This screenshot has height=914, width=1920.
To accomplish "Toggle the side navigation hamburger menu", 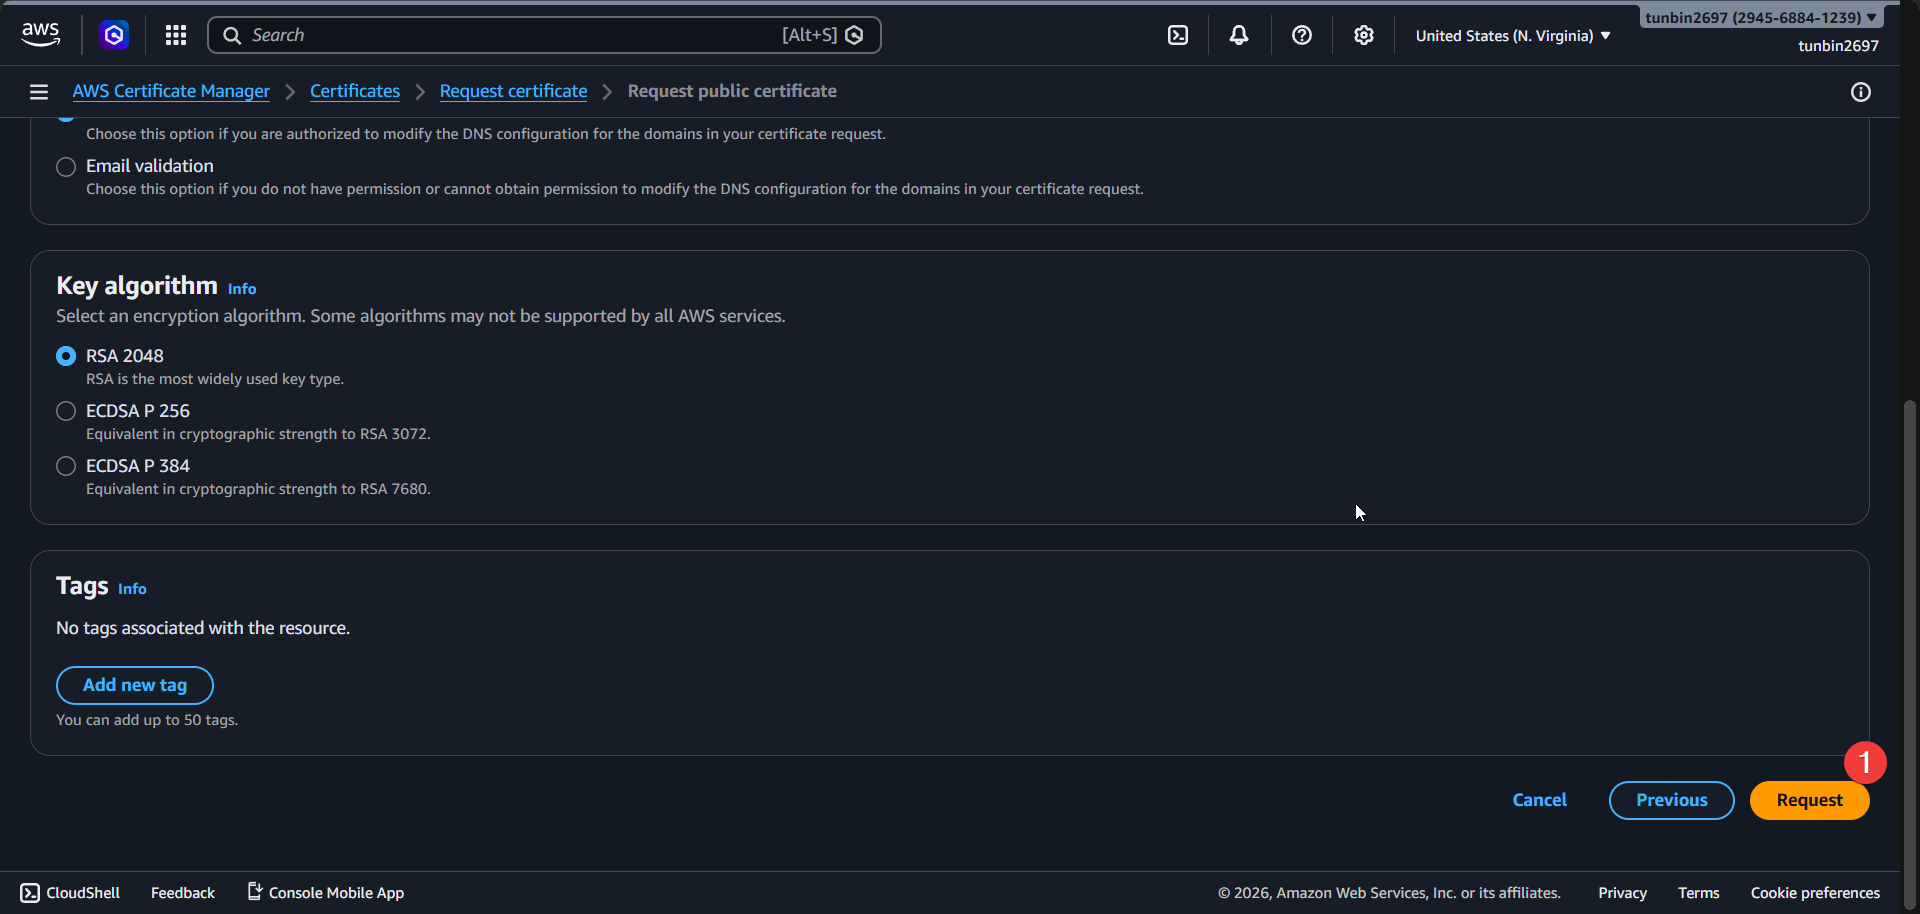I will tap(39, 92).
